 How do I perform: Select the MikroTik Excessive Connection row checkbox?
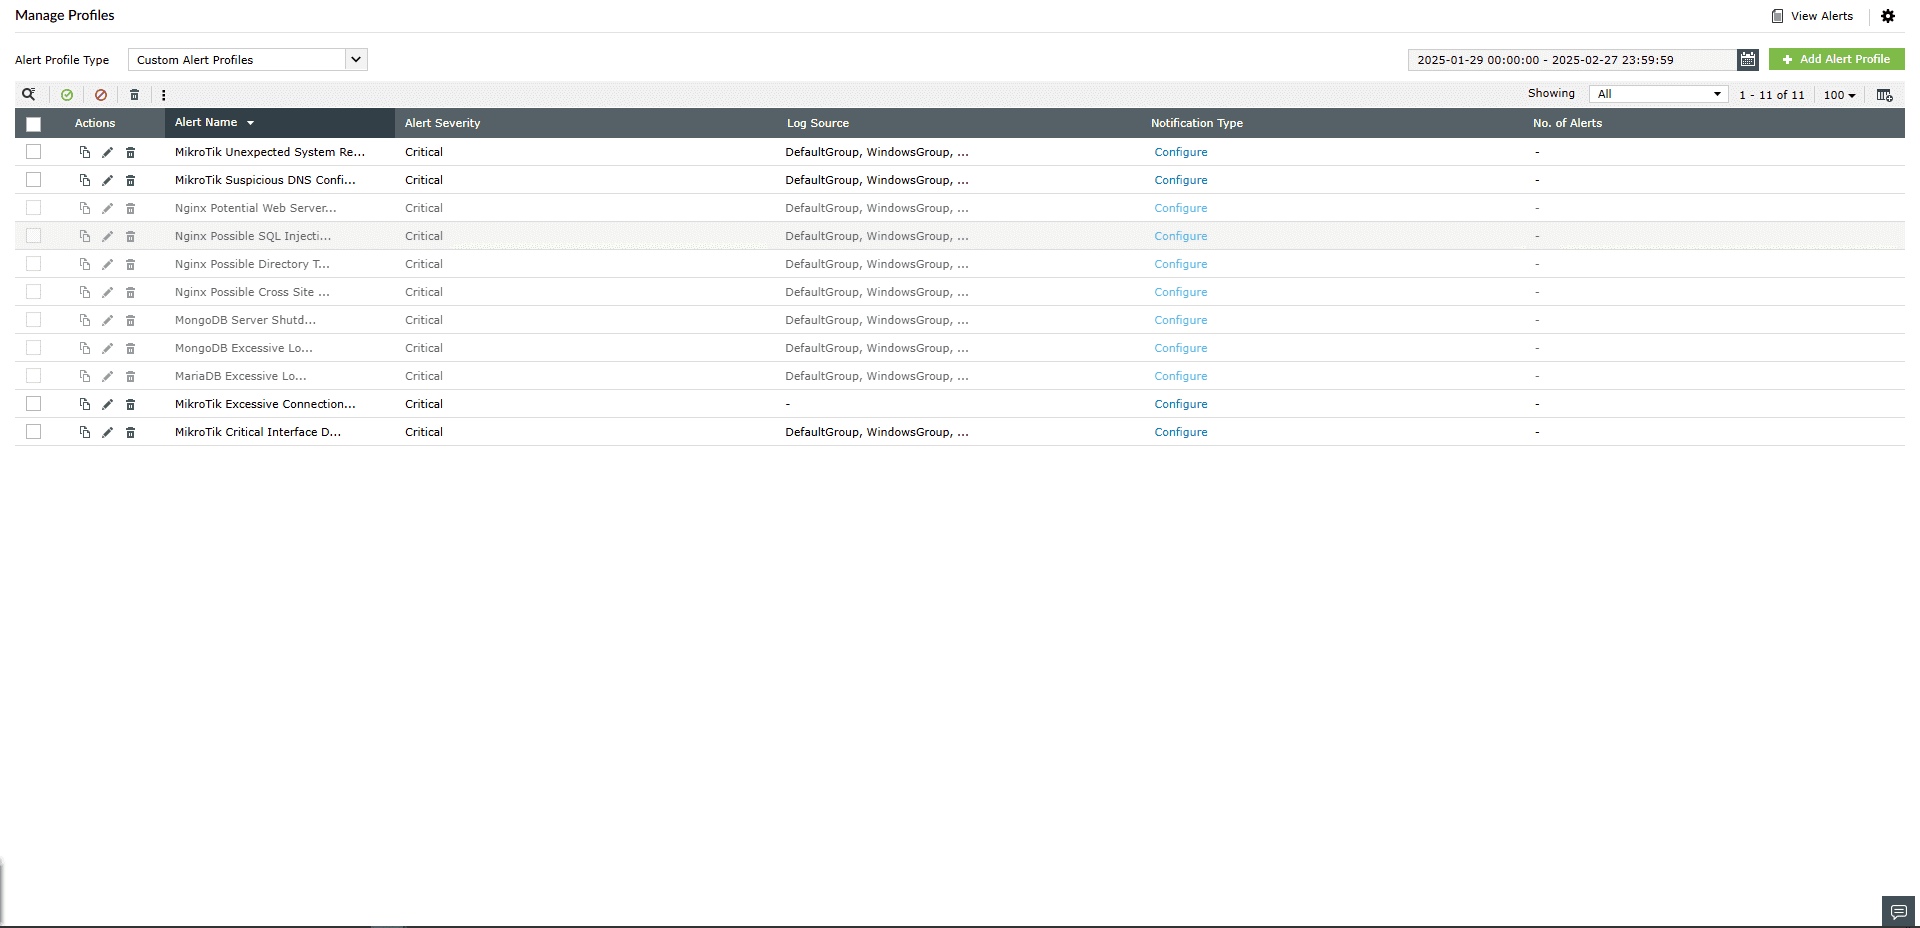(33, 404)
